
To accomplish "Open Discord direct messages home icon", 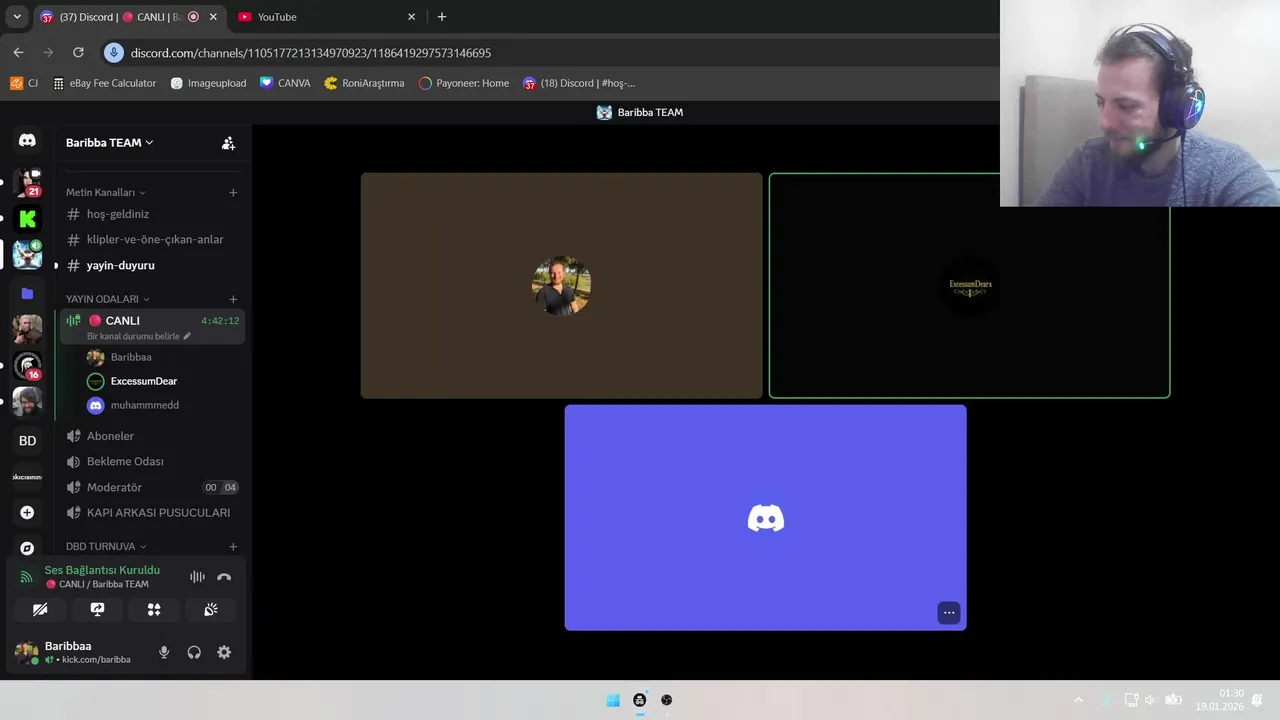I will (27, 141).
